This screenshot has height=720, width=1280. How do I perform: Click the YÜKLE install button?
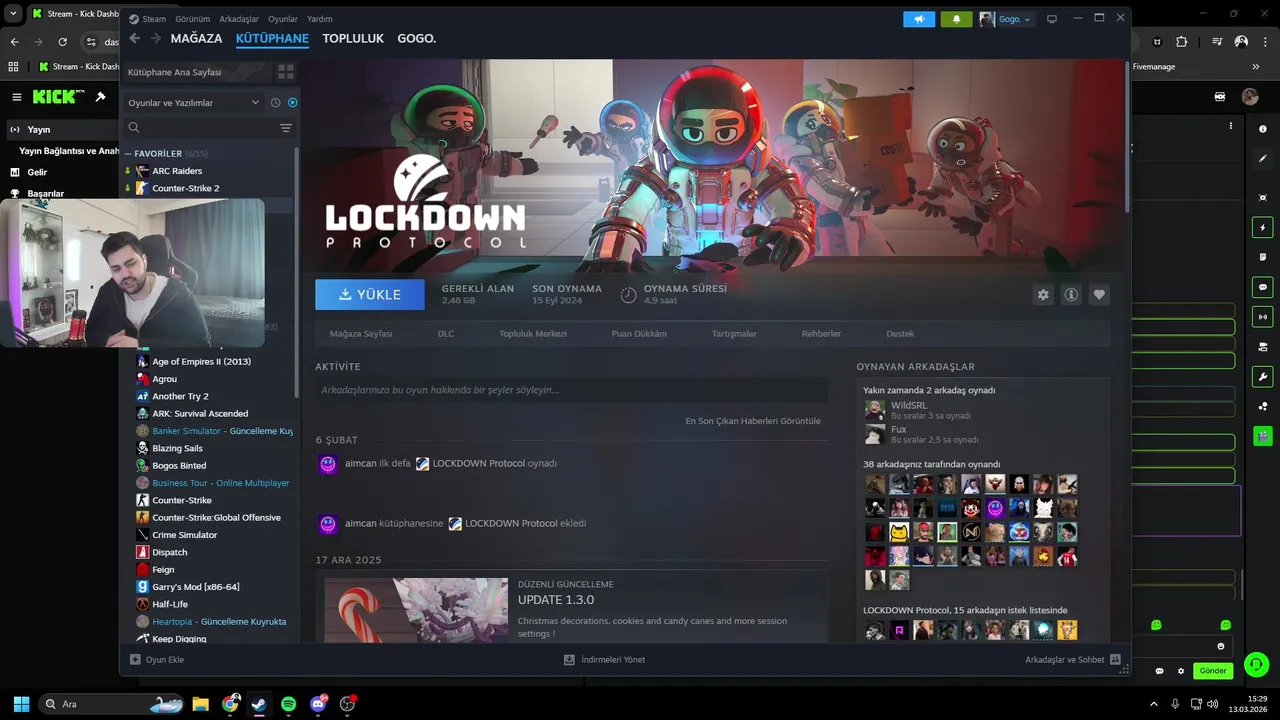pos(370,295)
